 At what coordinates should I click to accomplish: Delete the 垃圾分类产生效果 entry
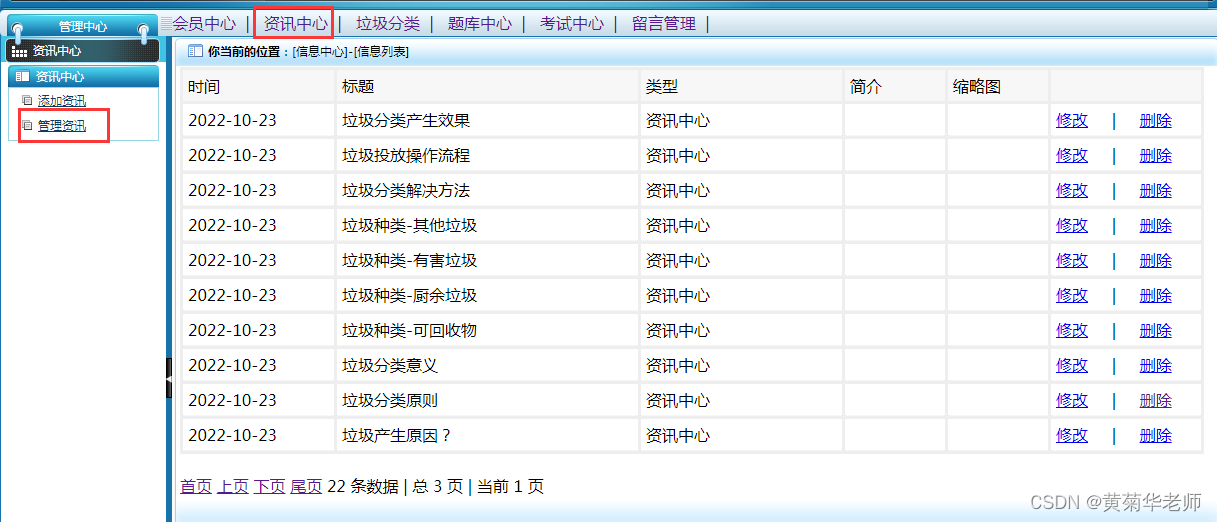pyautogui.click(x=1155, y=120)
